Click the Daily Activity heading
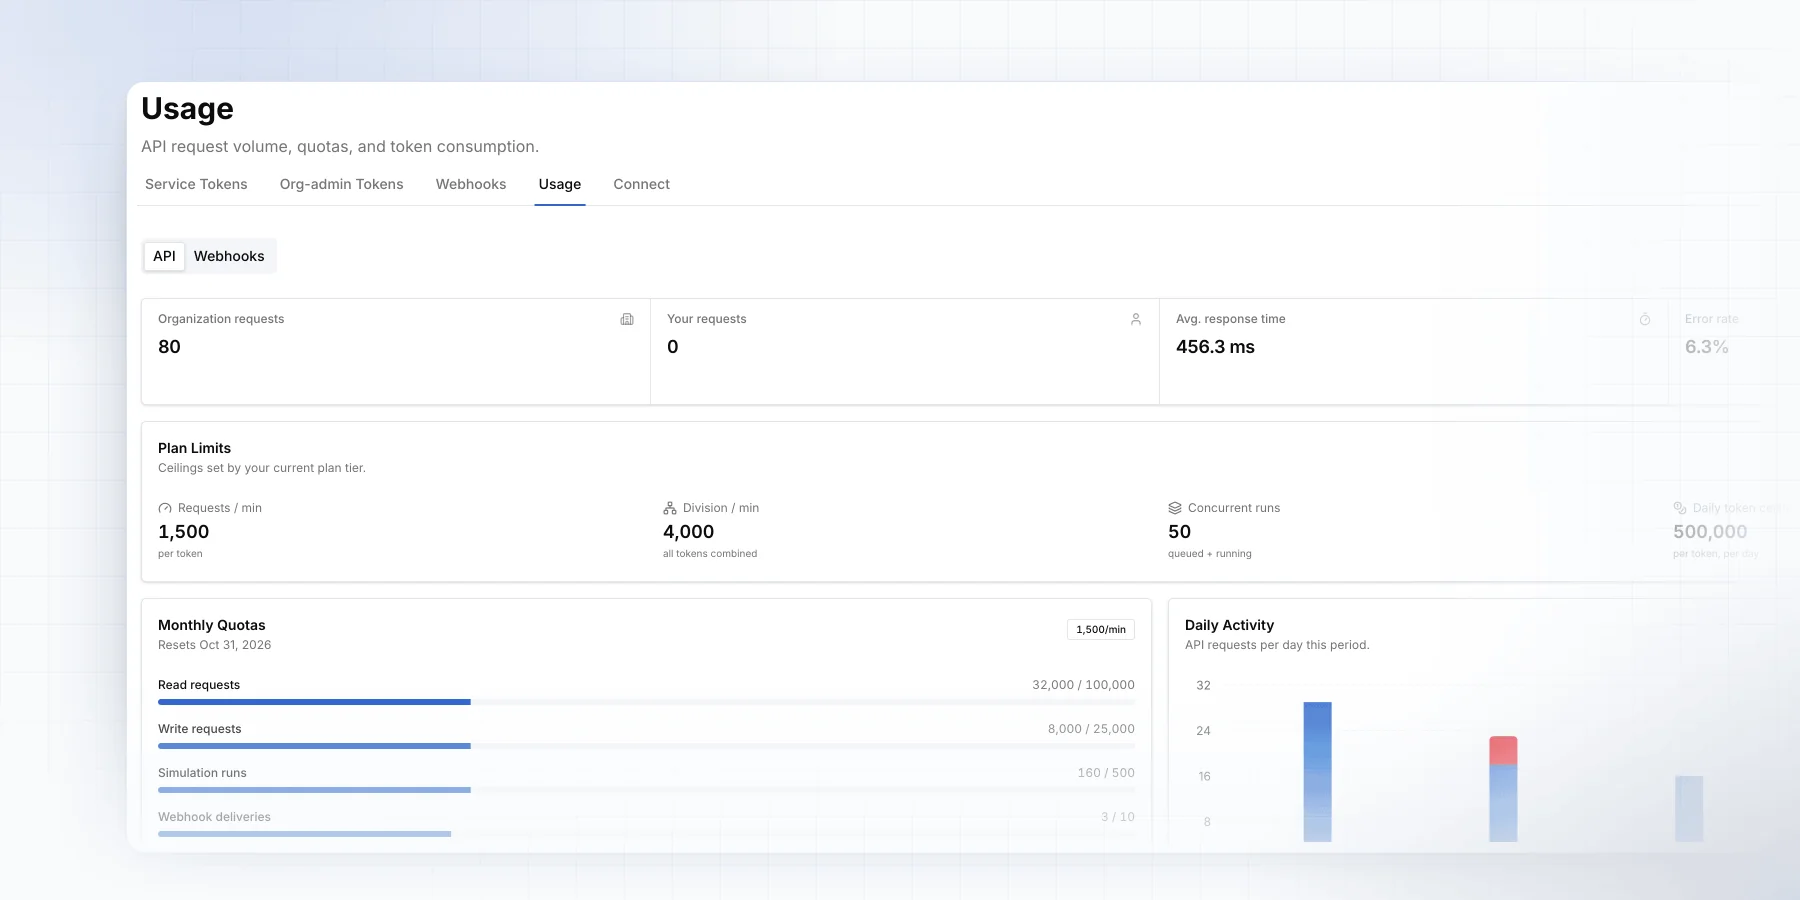Viewport: 1800px width, 900px height. click(x=1229, y=625)
